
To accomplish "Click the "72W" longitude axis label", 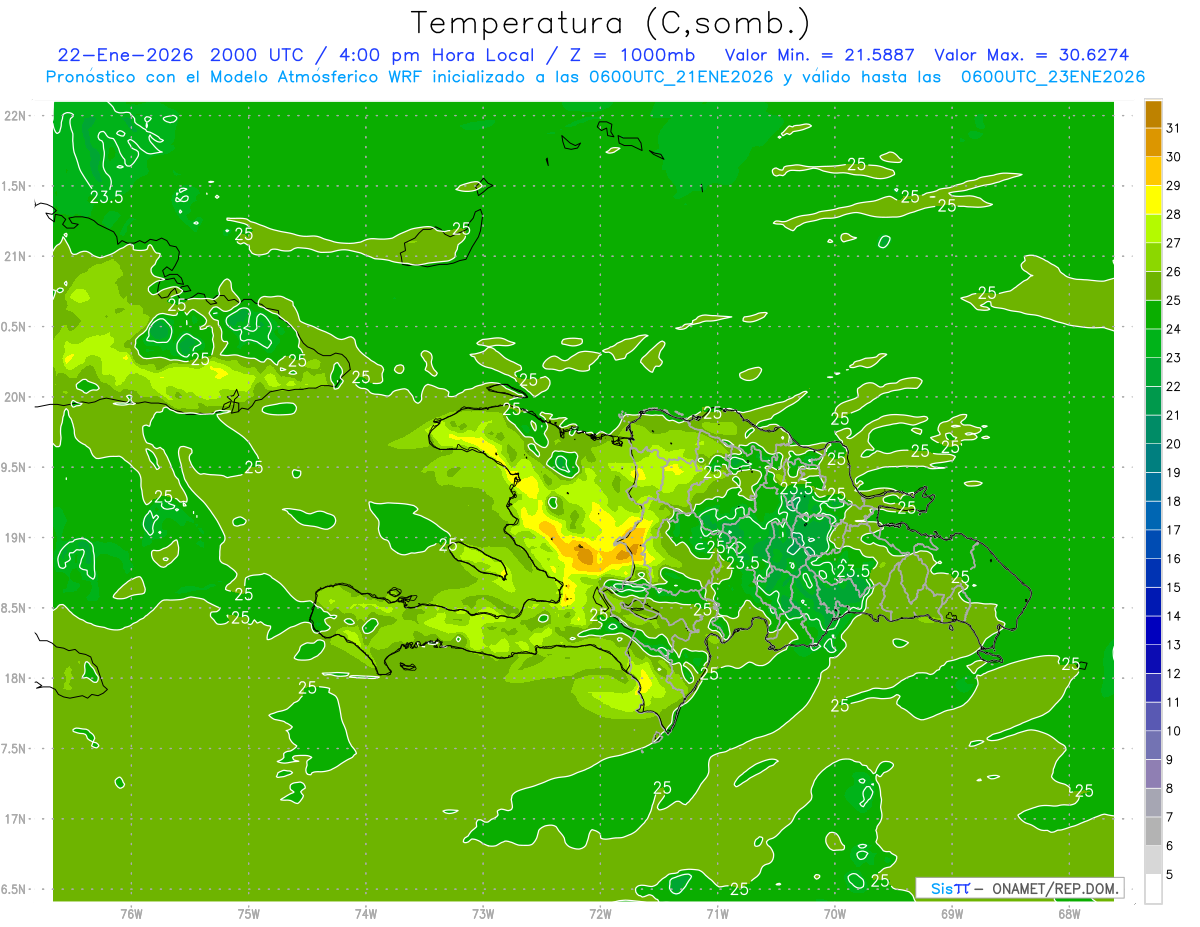I will pyautogui.click(x=600, y=914).
